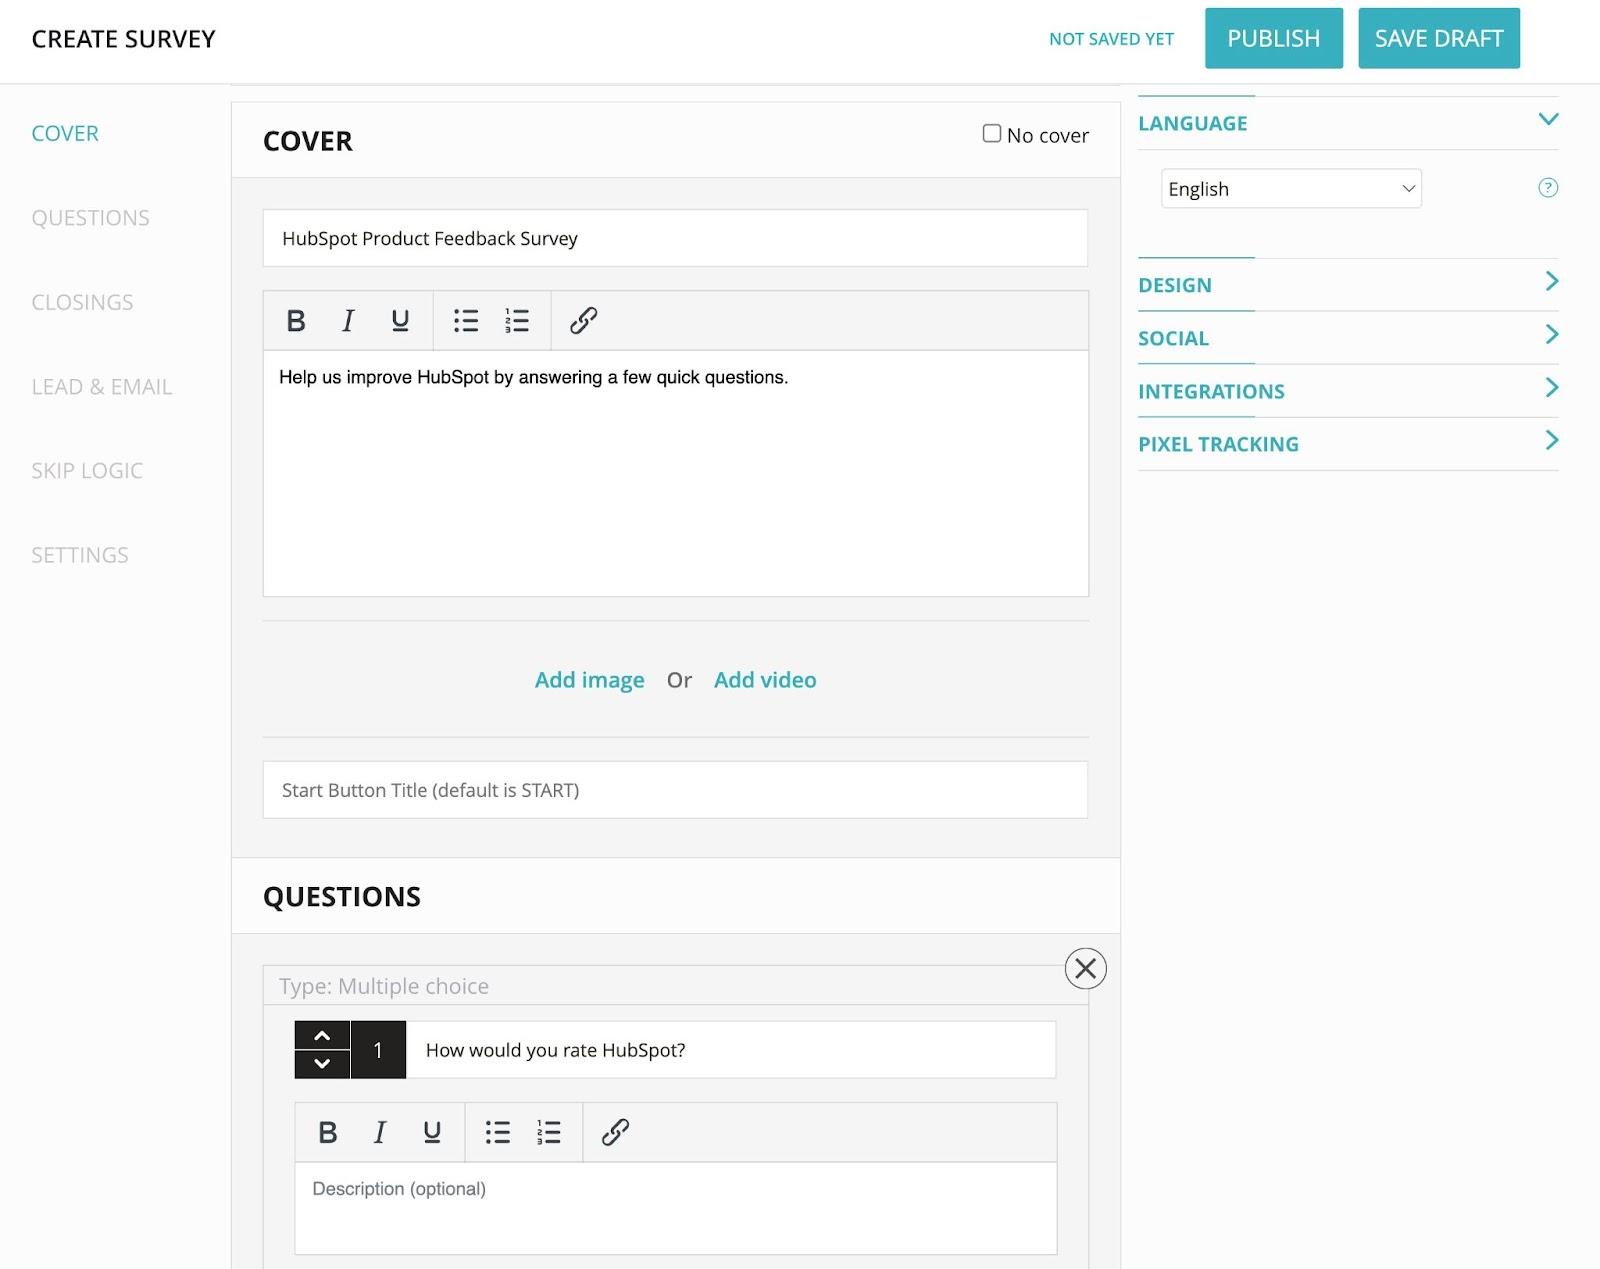Apply underline in the cover description toolbar
The height and width of the screenshot is (1269, 1600).
click(400, 321)
